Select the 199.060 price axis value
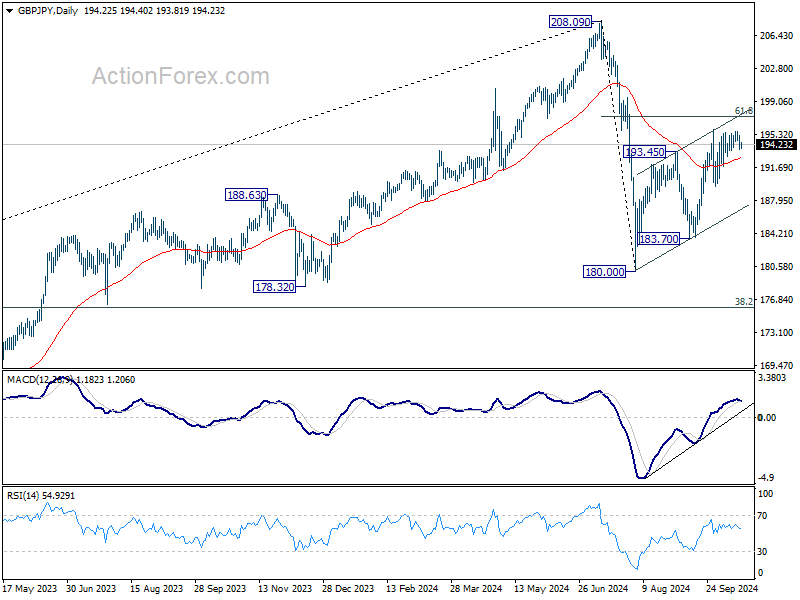The height and width of the screenshot is (600, 800). [x=777, y=102]
